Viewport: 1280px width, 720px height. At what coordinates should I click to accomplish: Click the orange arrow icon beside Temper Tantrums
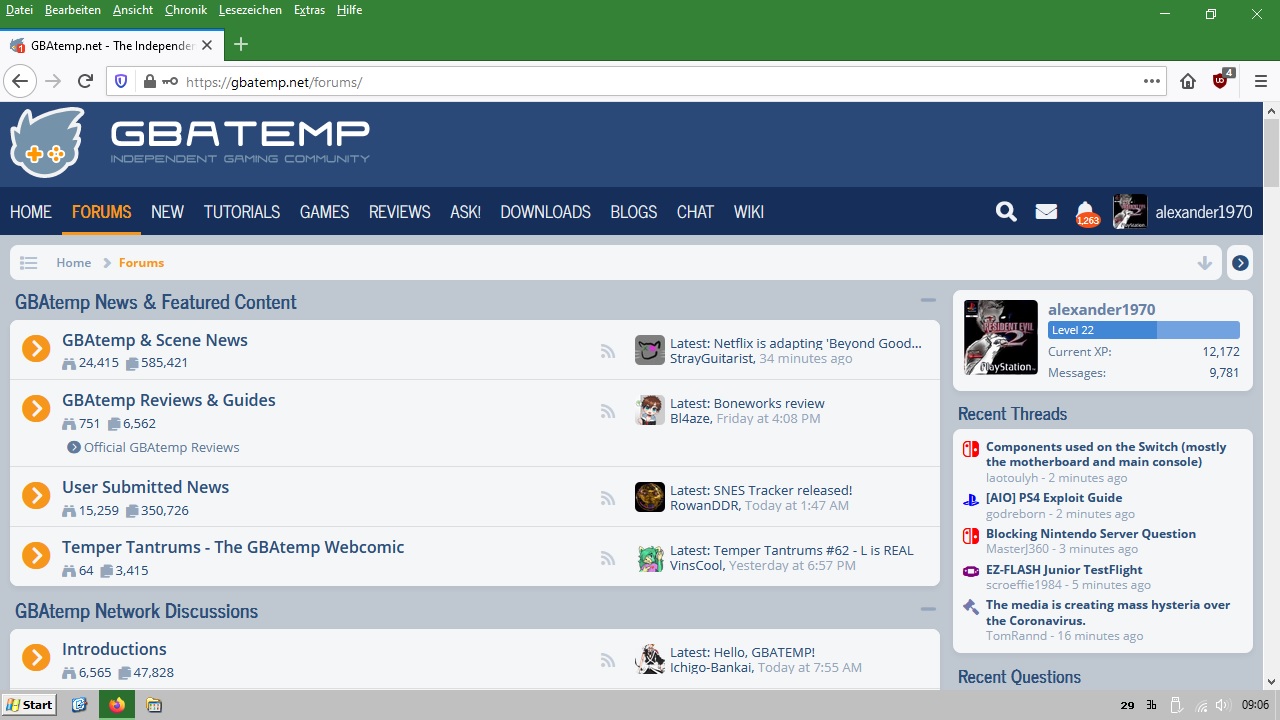coord(36,555)
